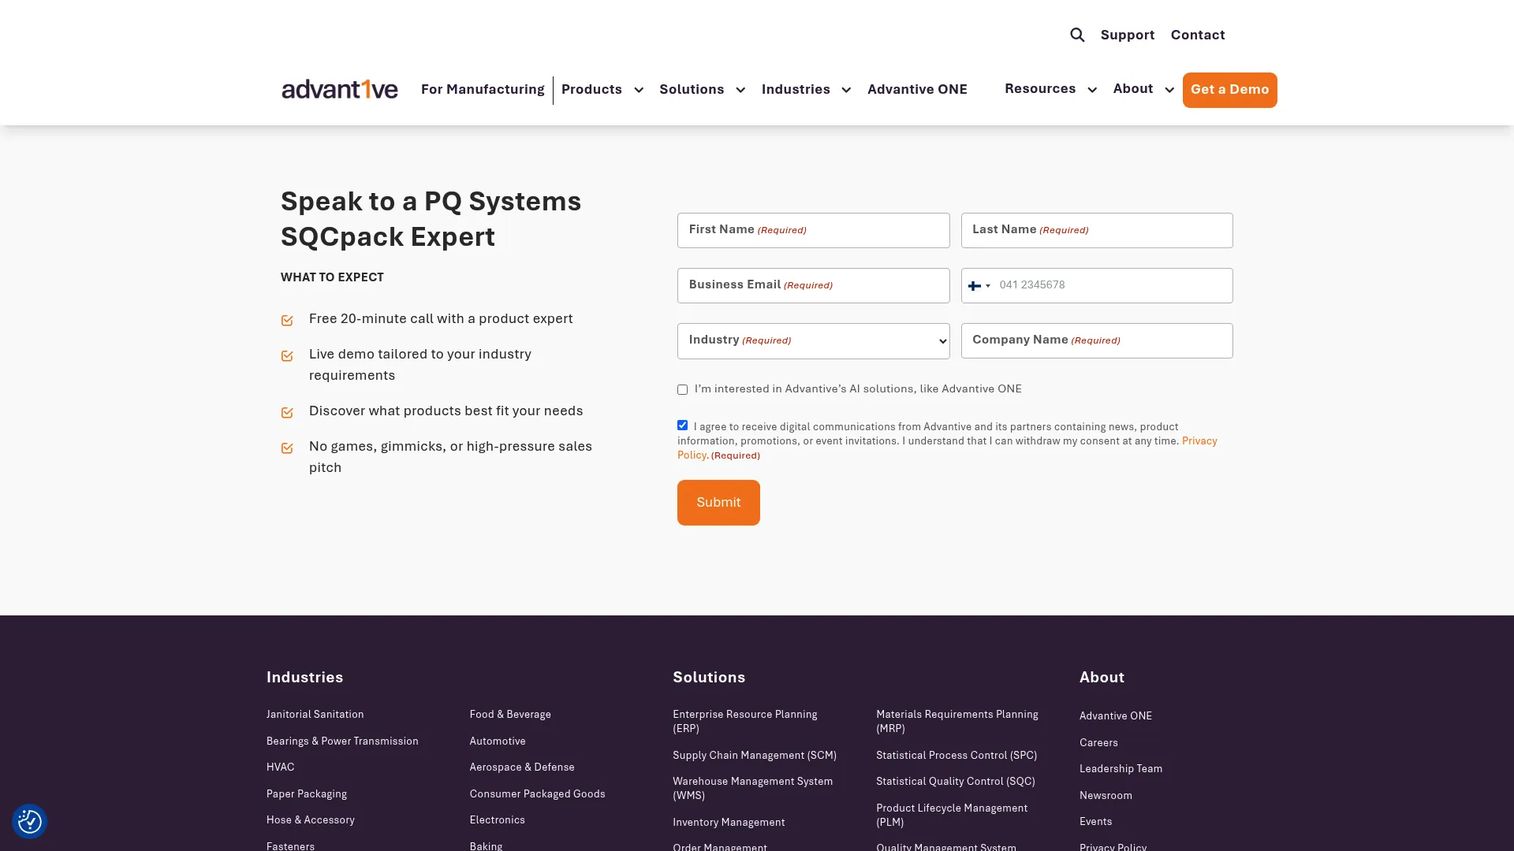Open the search magnifier icon
The height and width of the screenshot is (851, 1514).
pyautogui.click(x=1077, y=35)
